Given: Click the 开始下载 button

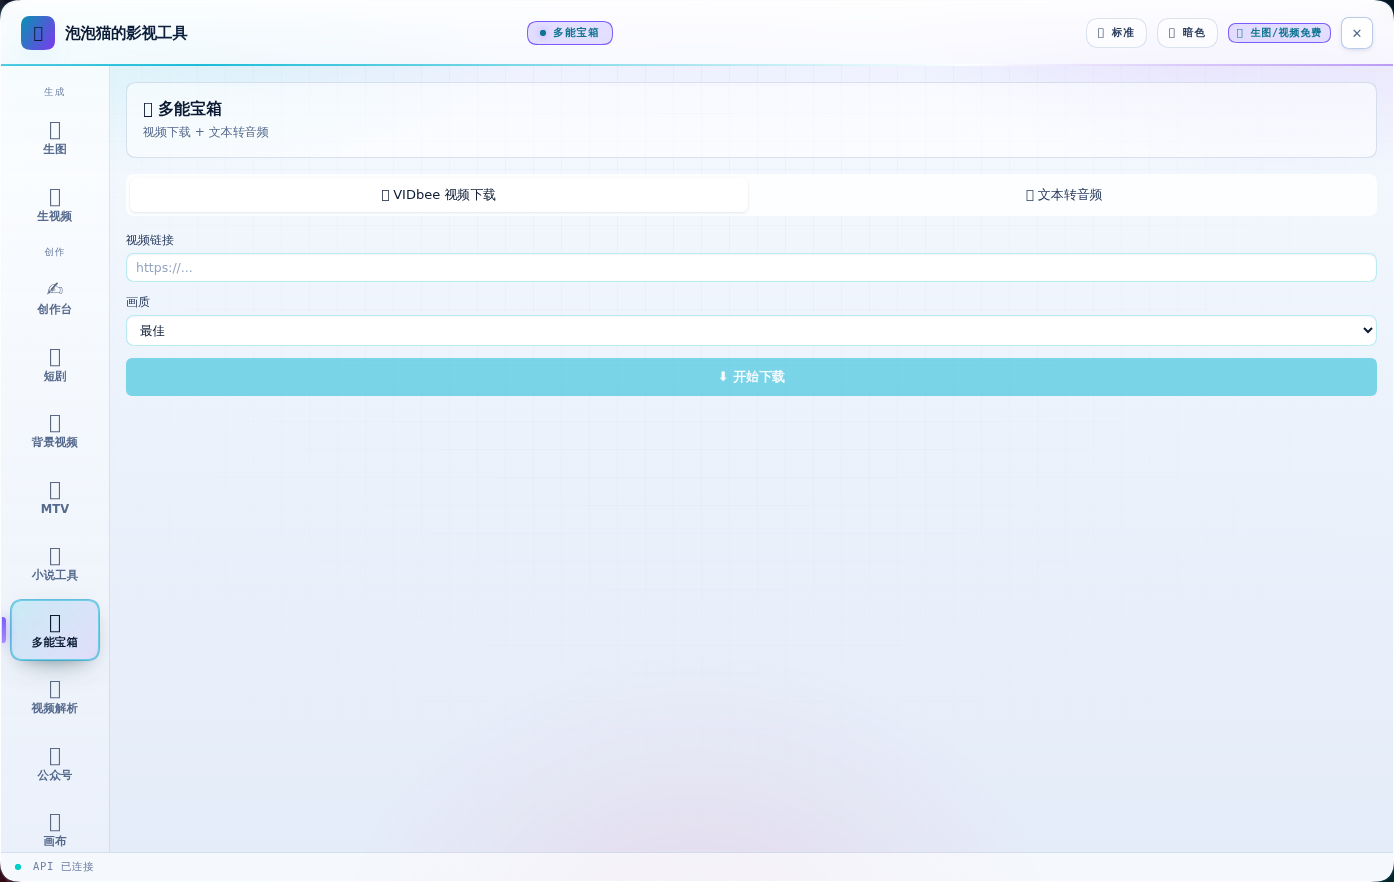Looking at the screenshot, I should click(751, 377).
